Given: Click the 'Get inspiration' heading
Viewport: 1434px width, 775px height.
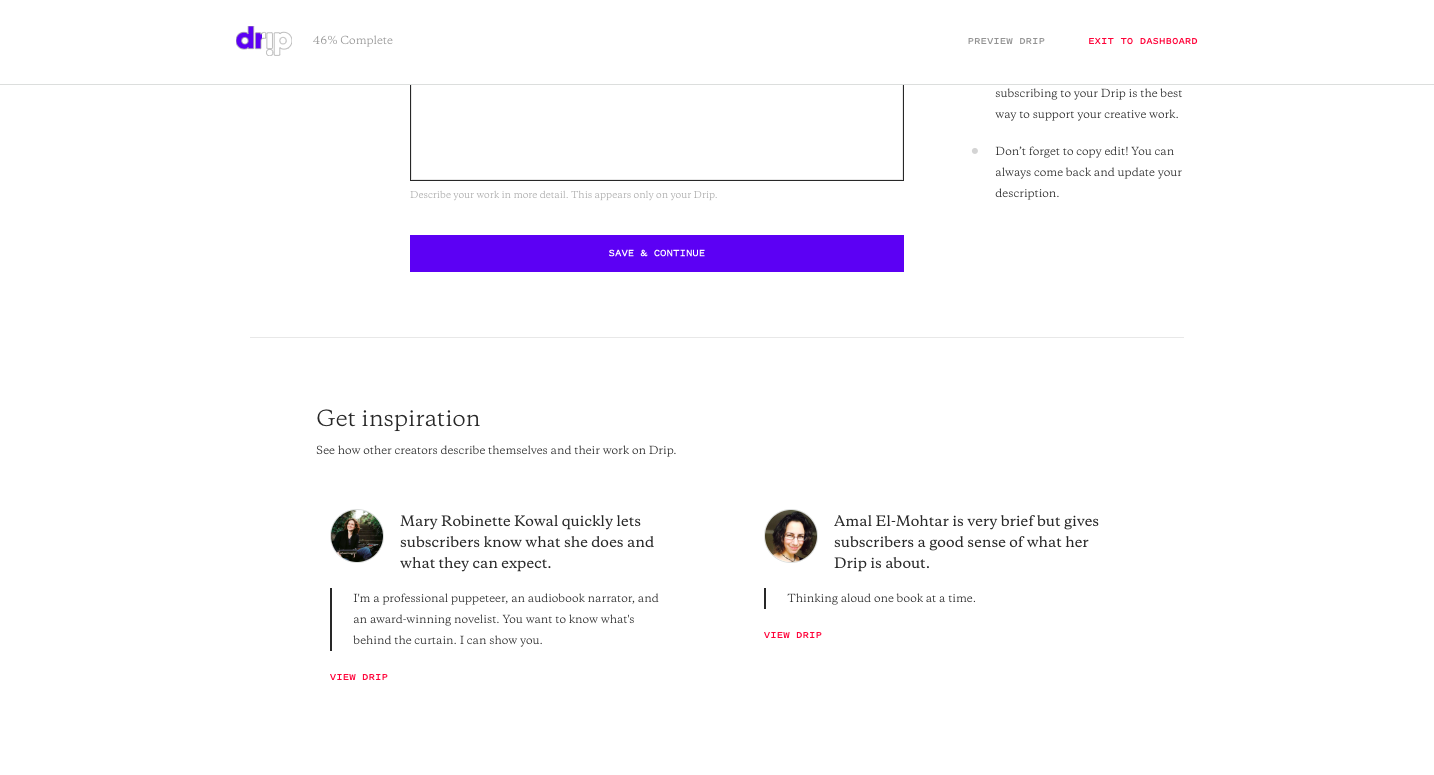Looking at the screenshot, I should [398, 418].
